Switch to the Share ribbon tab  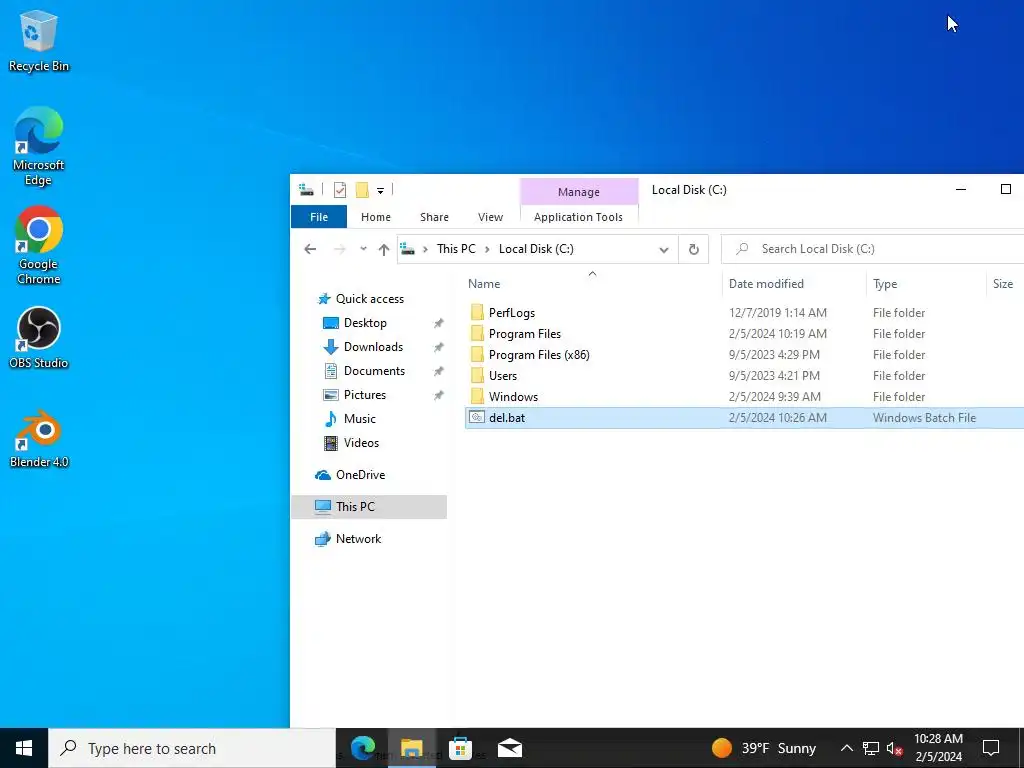click(434, 217)
